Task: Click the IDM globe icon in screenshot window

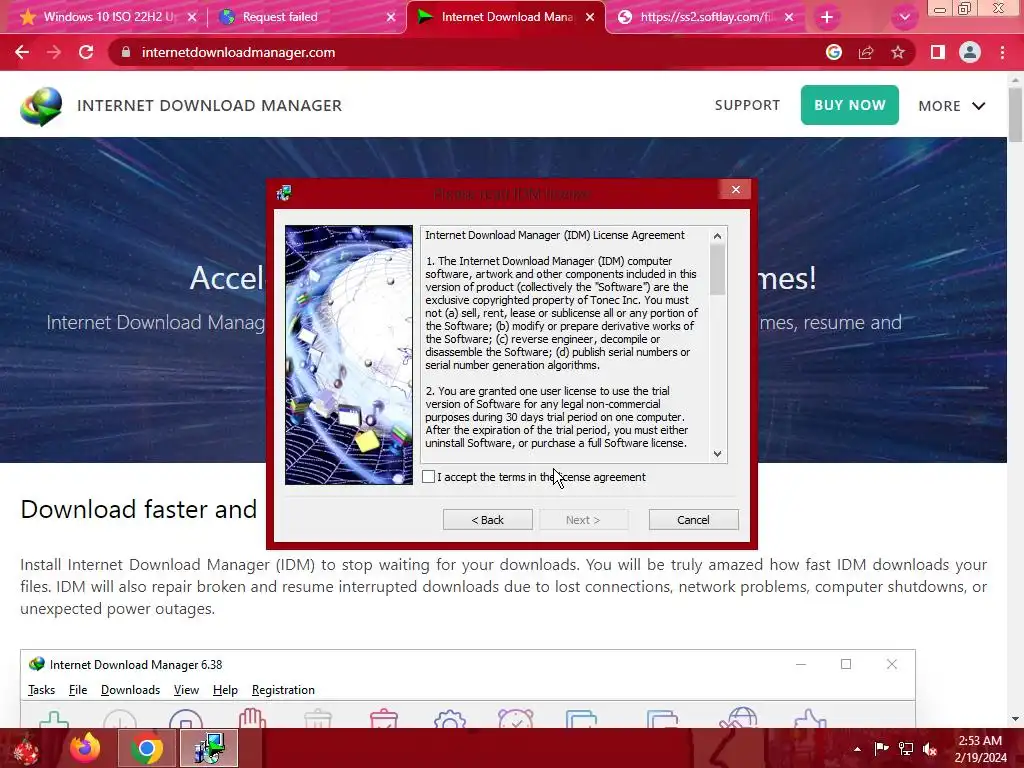Action: click(37, 664)
